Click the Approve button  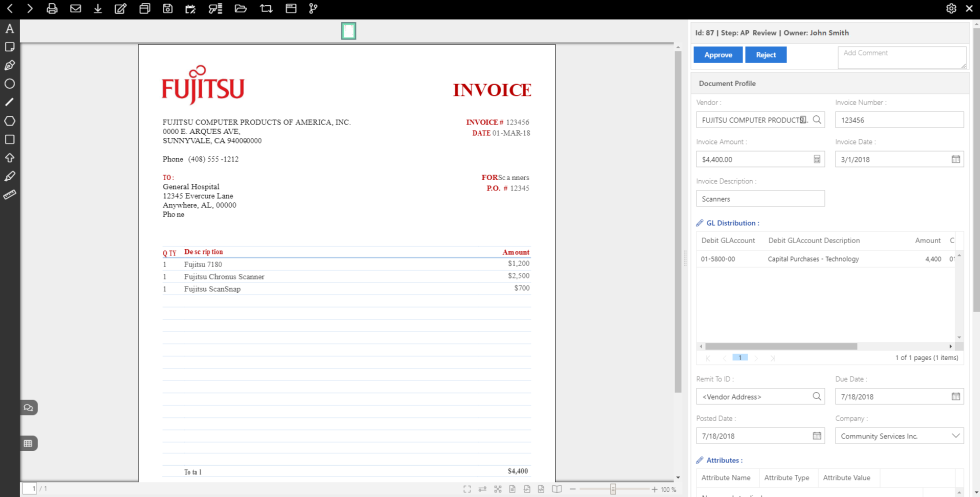718,55
